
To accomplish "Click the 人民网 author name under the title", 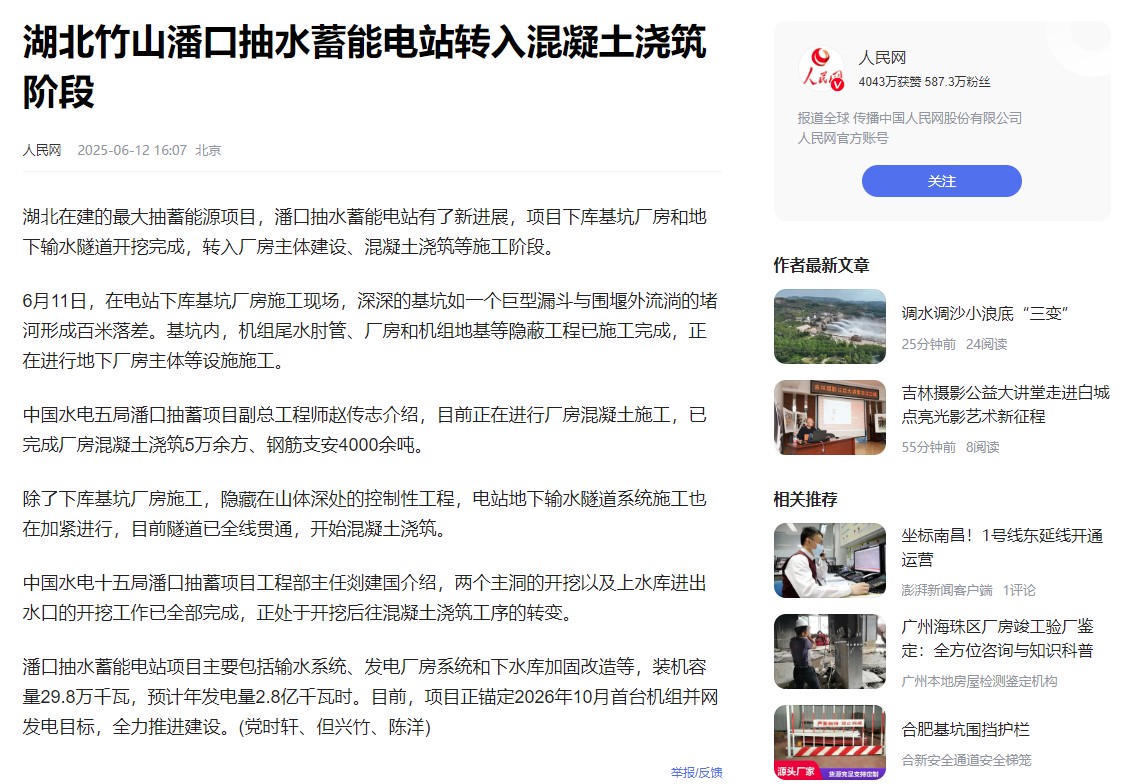I will pos(42,150).
